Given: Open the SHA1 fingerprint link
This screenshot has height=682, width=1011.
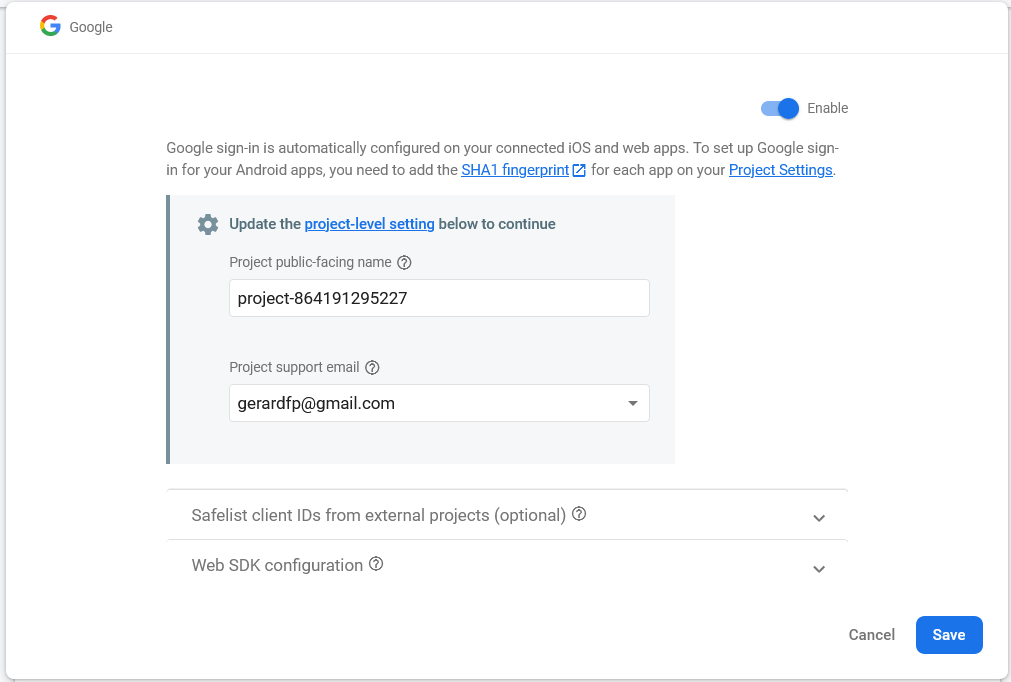Looking at the screenshot, I should click(515, 170).
